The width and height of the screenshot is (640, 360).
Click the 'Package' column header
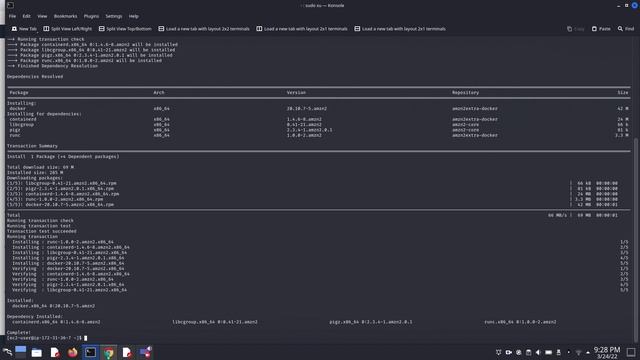pos(19,93)
